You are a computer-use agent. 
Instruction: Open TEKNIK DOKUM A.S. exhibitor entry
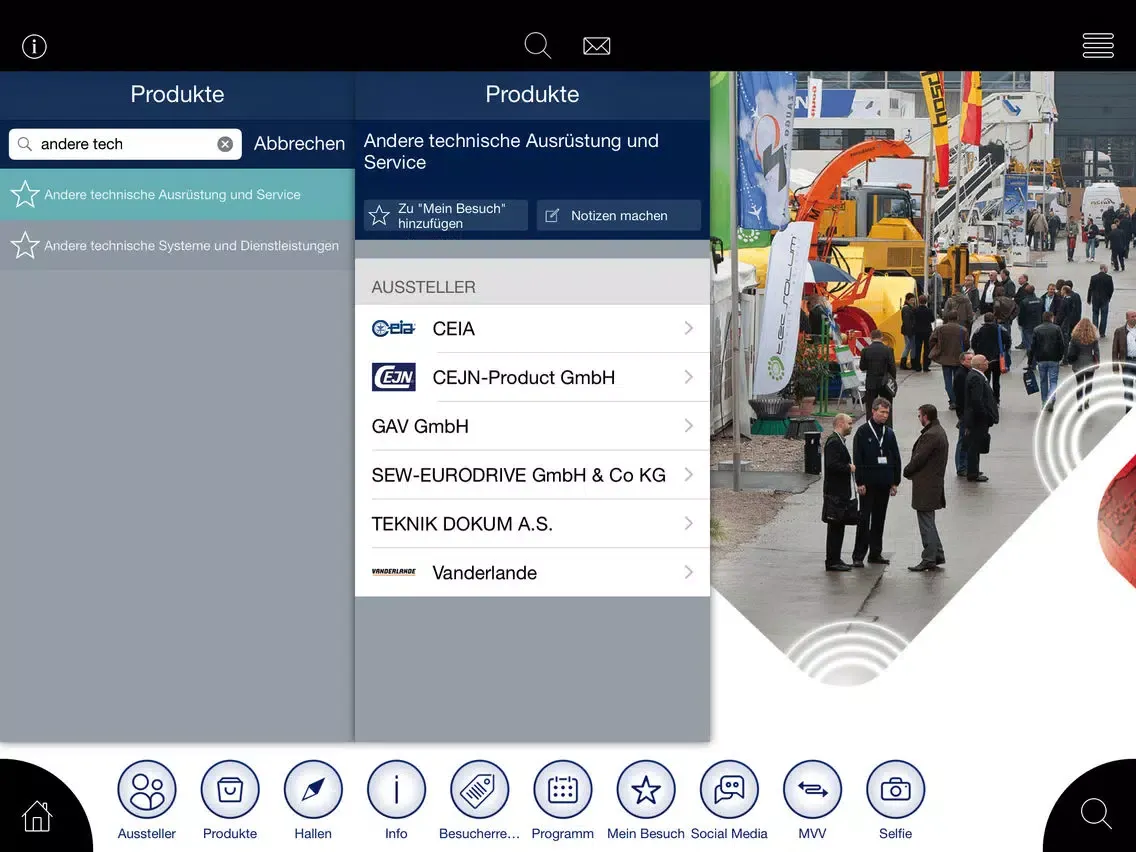click(x=532, y=523)
